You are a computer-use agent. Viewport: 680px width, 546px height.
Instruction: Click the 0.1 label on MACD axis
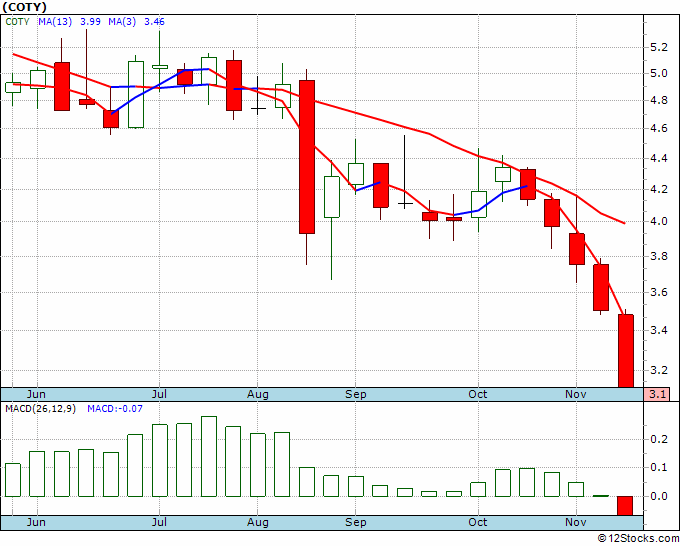(x=659, y=468)
